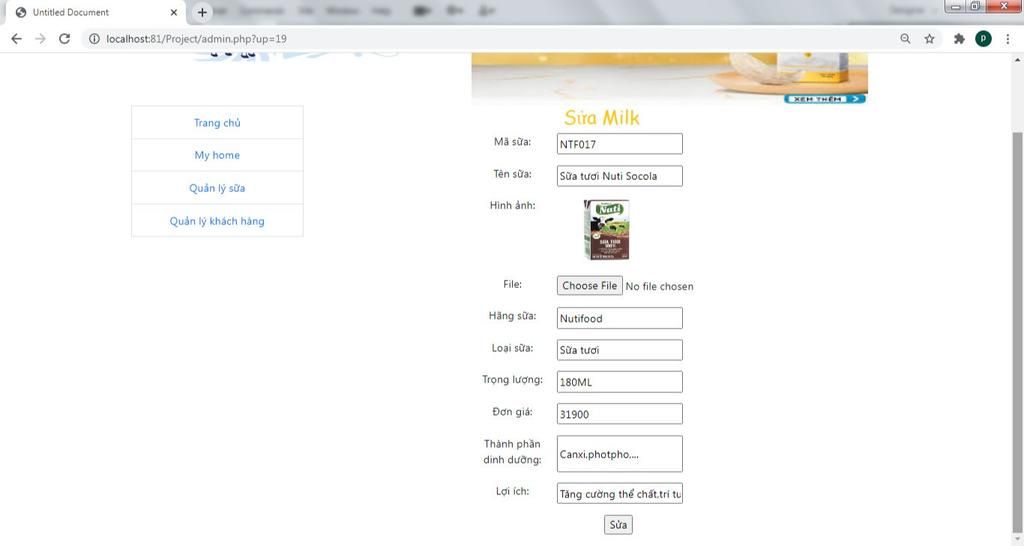
Task: Edit the Thành phần dinh dưỡng textarea
Action: click(x=620, y=453)
